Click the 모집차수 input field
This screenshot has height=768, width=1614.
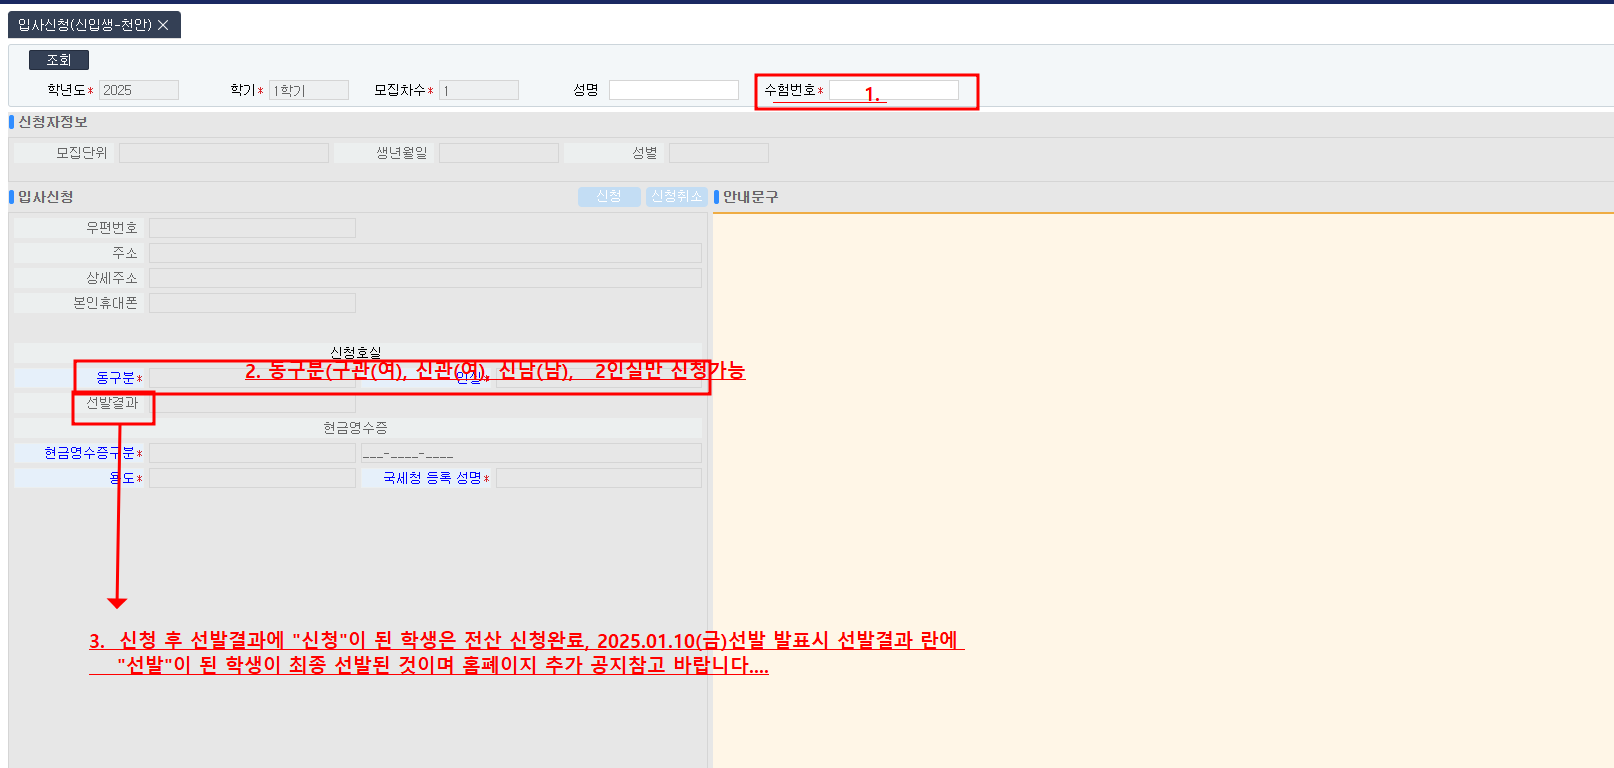tap(478, 90)
